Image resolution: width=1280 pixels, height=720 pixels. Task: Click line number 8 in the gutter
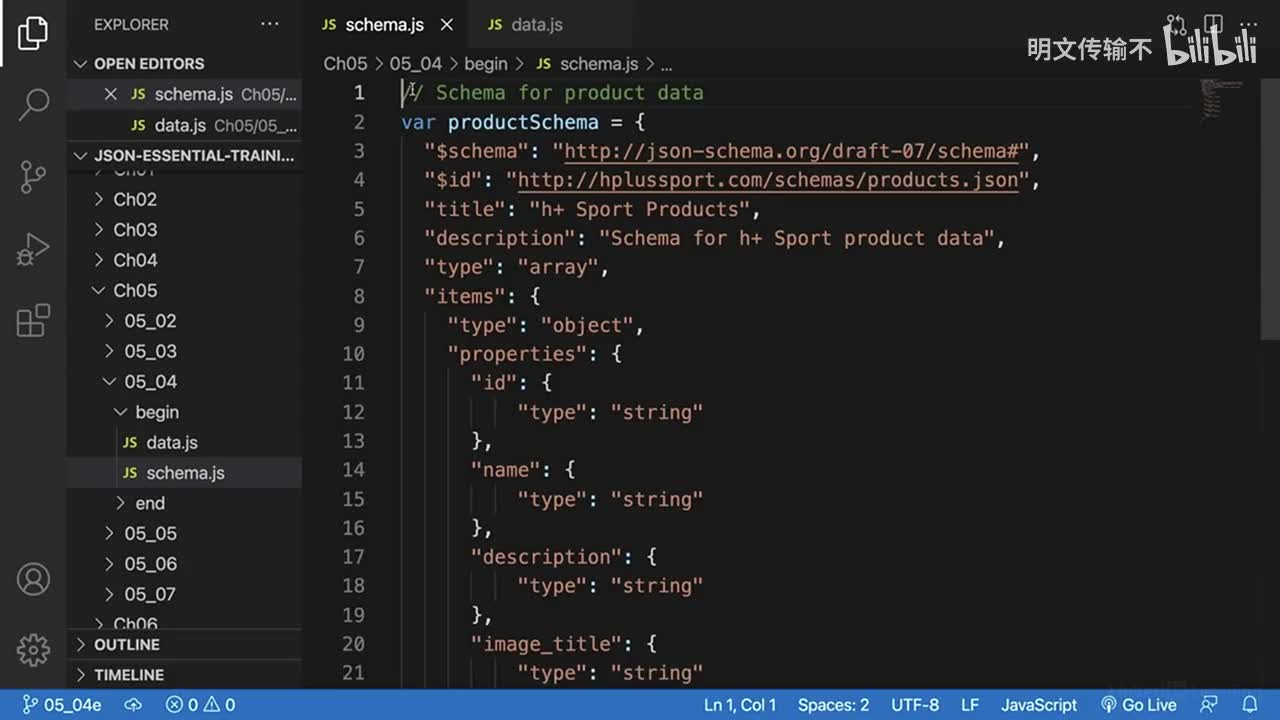[x=359, y=296]
